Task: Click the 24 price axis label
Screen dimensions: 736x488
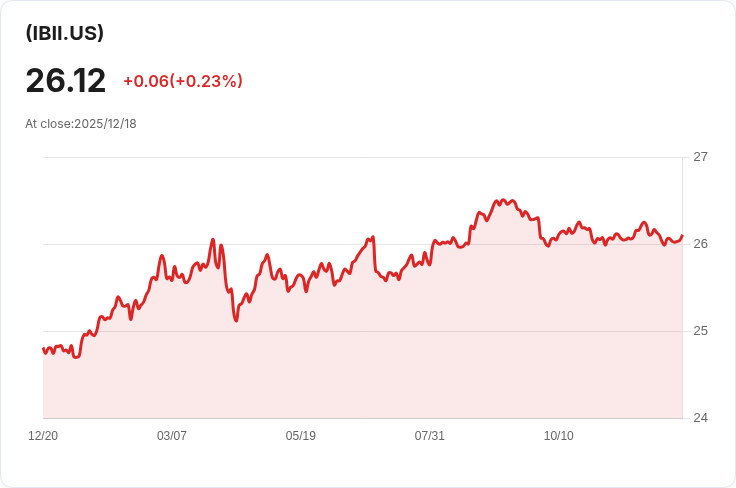Action: click(700, 418)
